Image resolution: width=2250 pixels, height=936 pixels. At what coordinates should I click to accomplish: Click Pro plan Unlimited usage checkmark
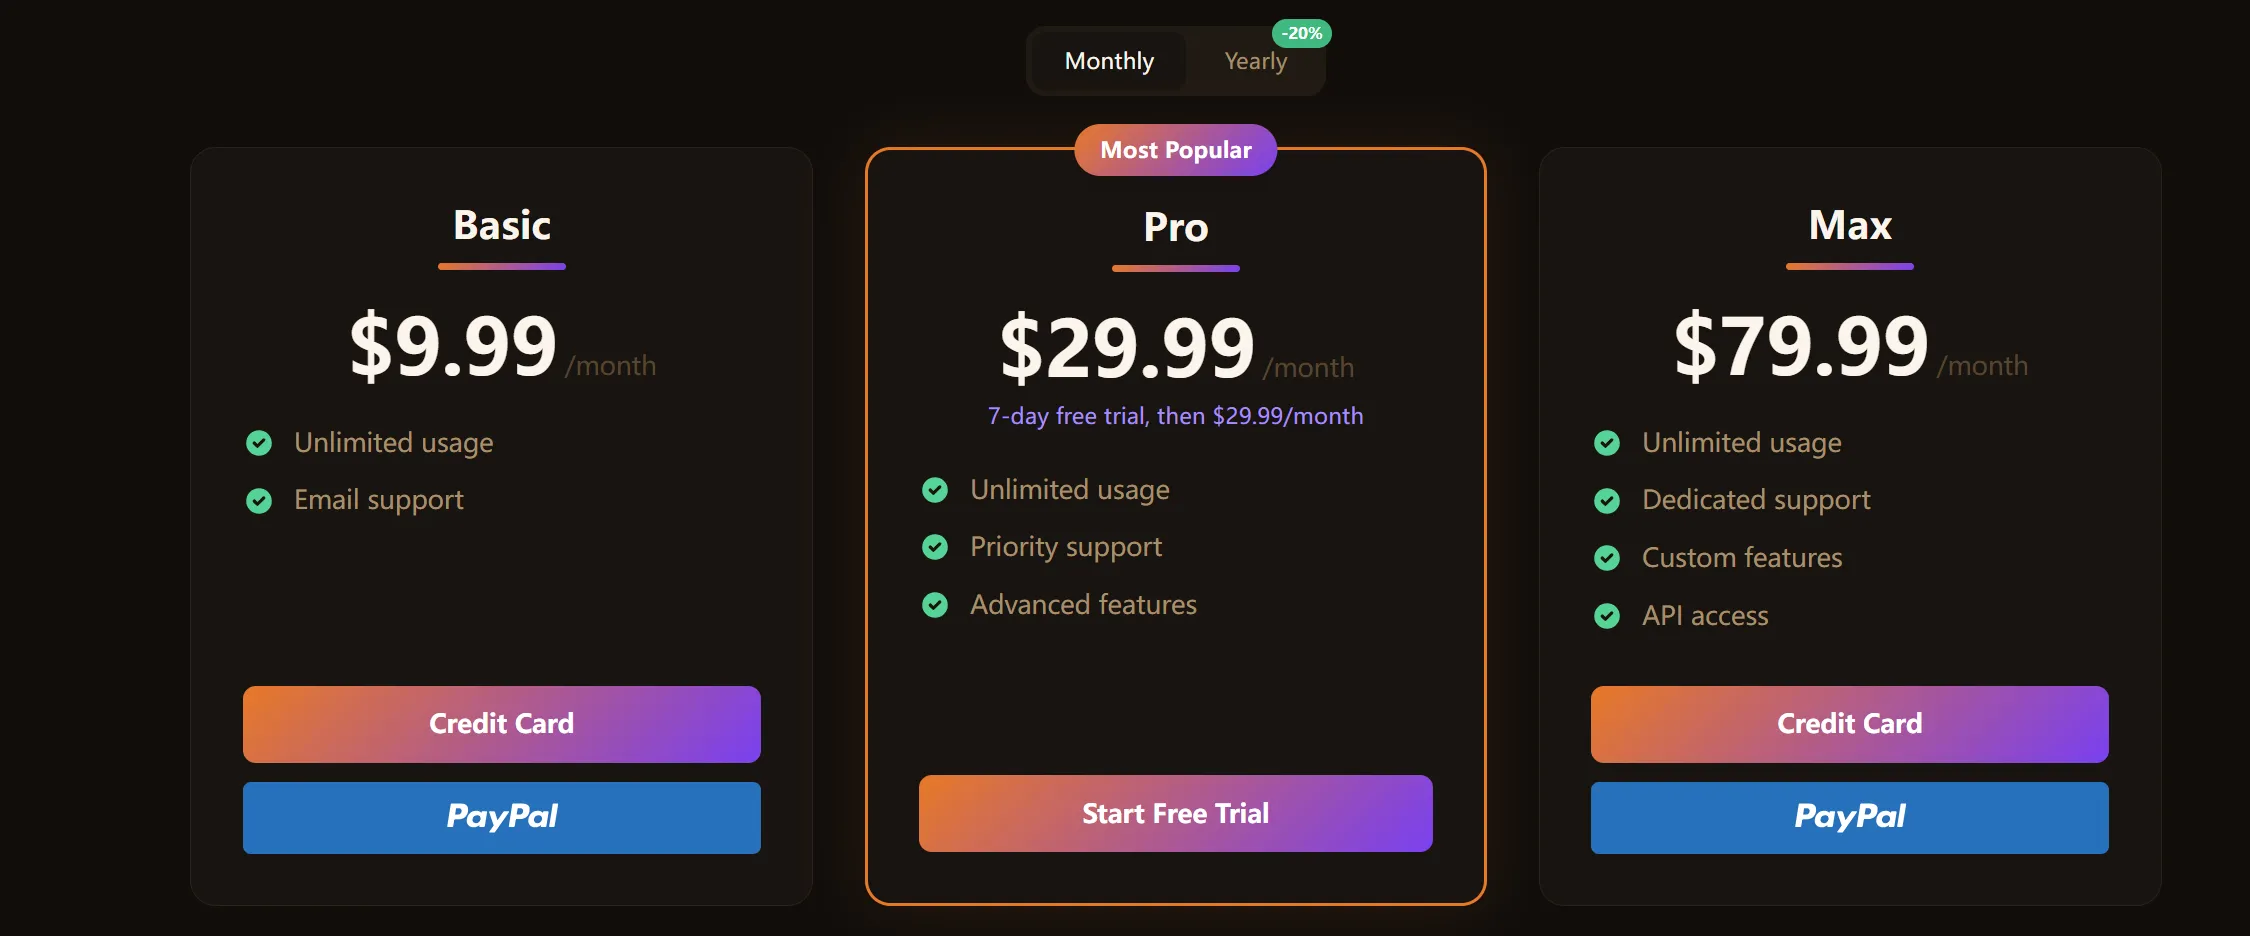coord(935,490)
